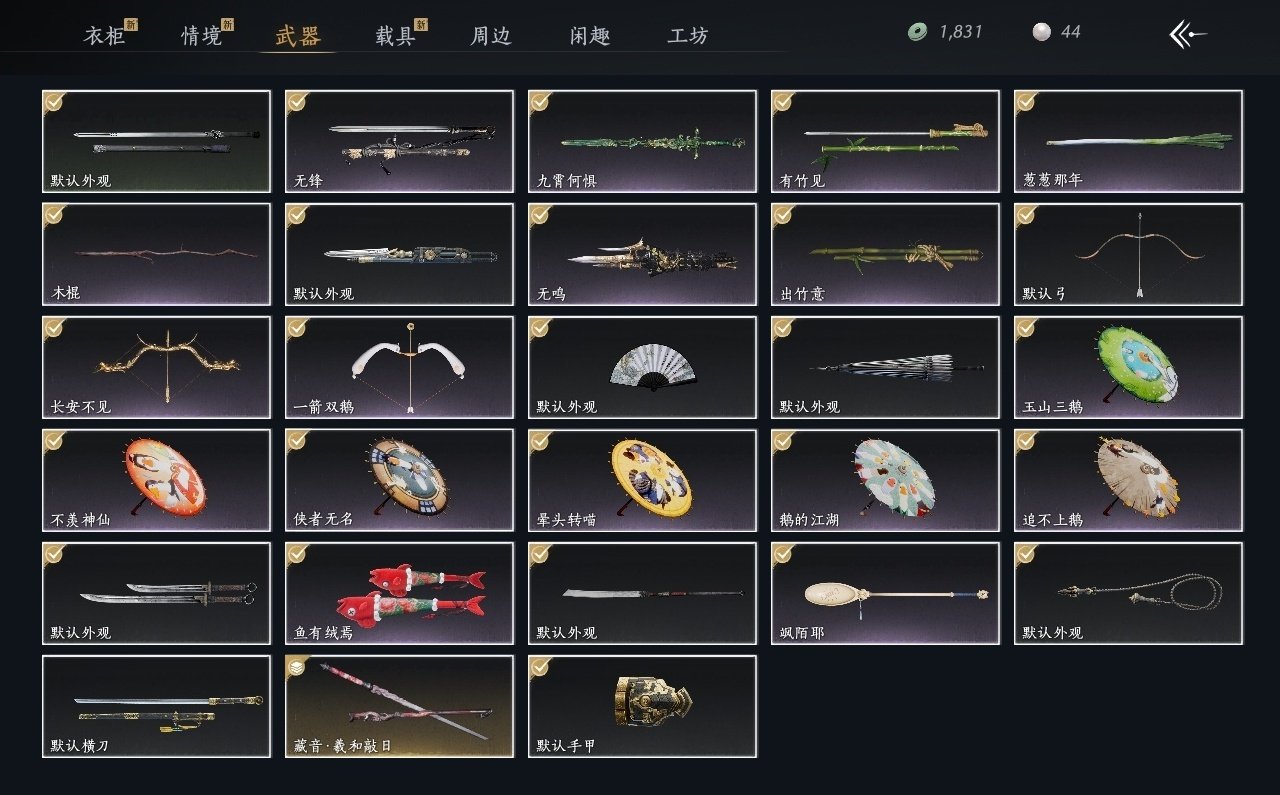This screenshot has height=795, width=1280.
Task: Select the 玉山三鹅 green umbrella skin
Action: coord(1129,368)
